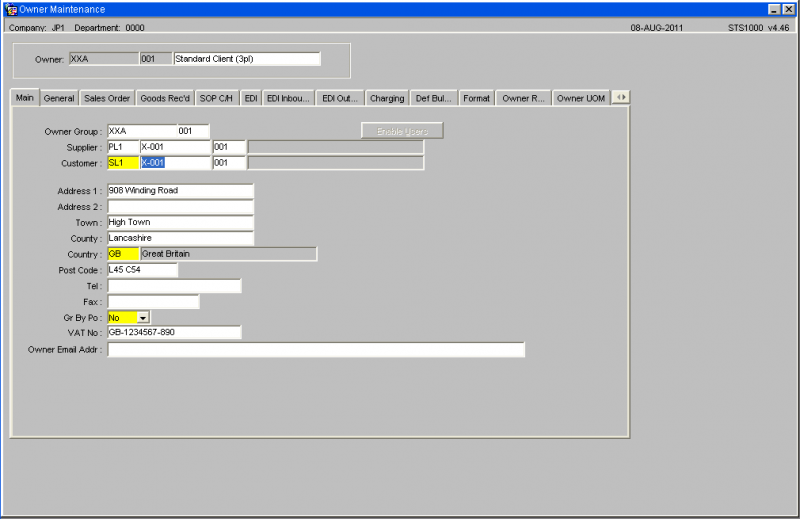This screenshot has width=800, height=519.
Task: Click the Enable Users button
Action: pos(402,131)
